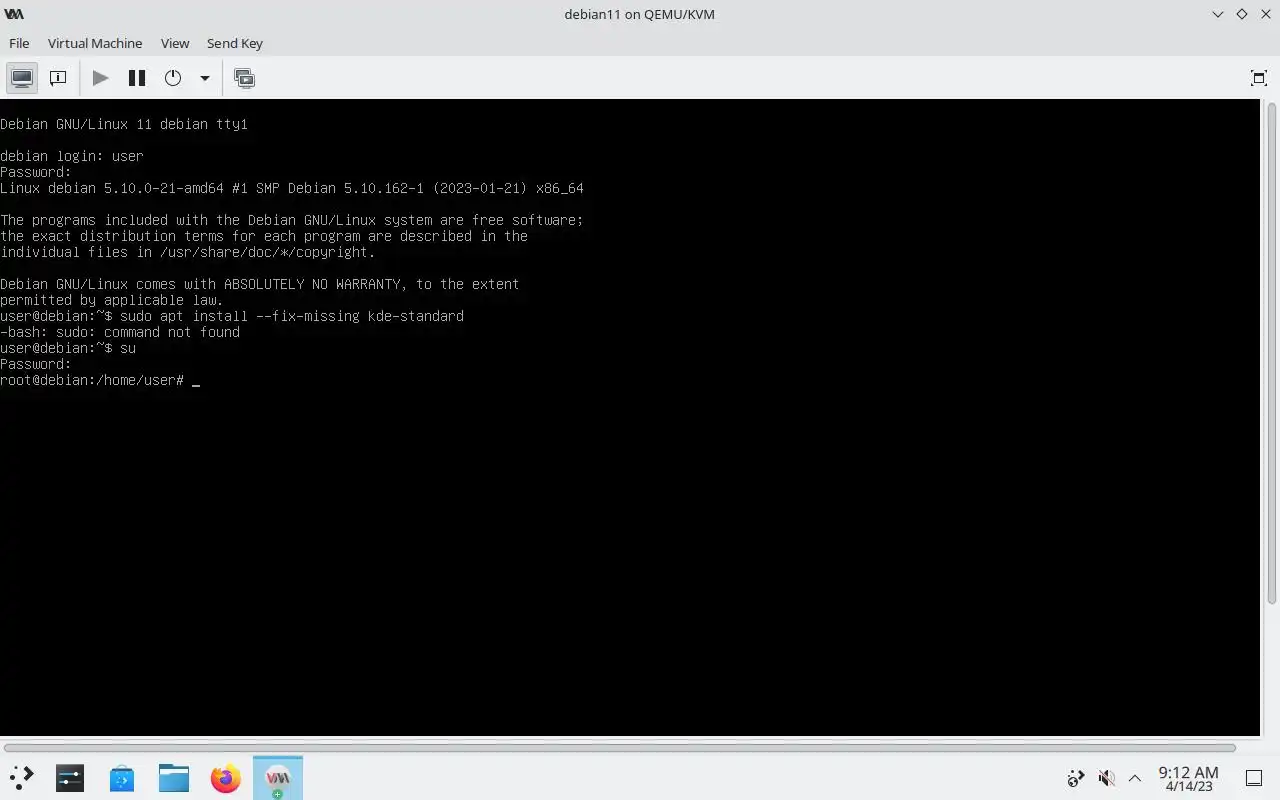Switch the viewer to fullscreen mode

(1259, 78)
